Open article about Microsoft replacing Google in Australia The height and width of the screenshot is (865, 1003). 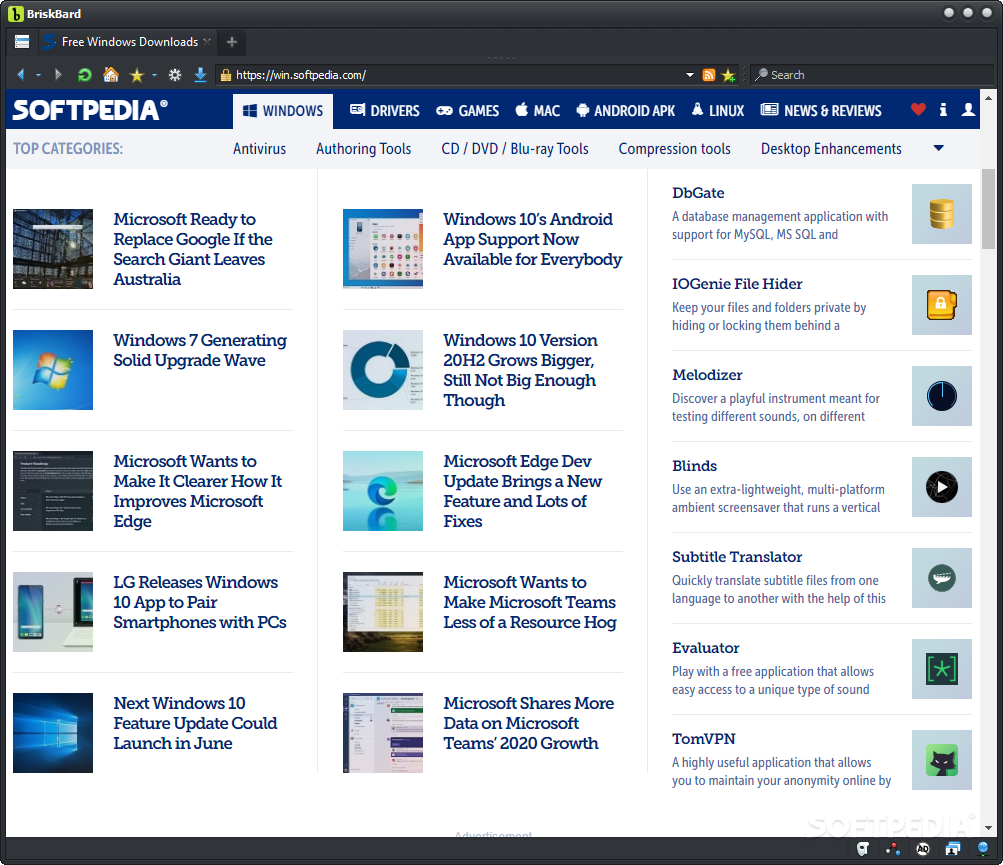[x=193, y=249]
